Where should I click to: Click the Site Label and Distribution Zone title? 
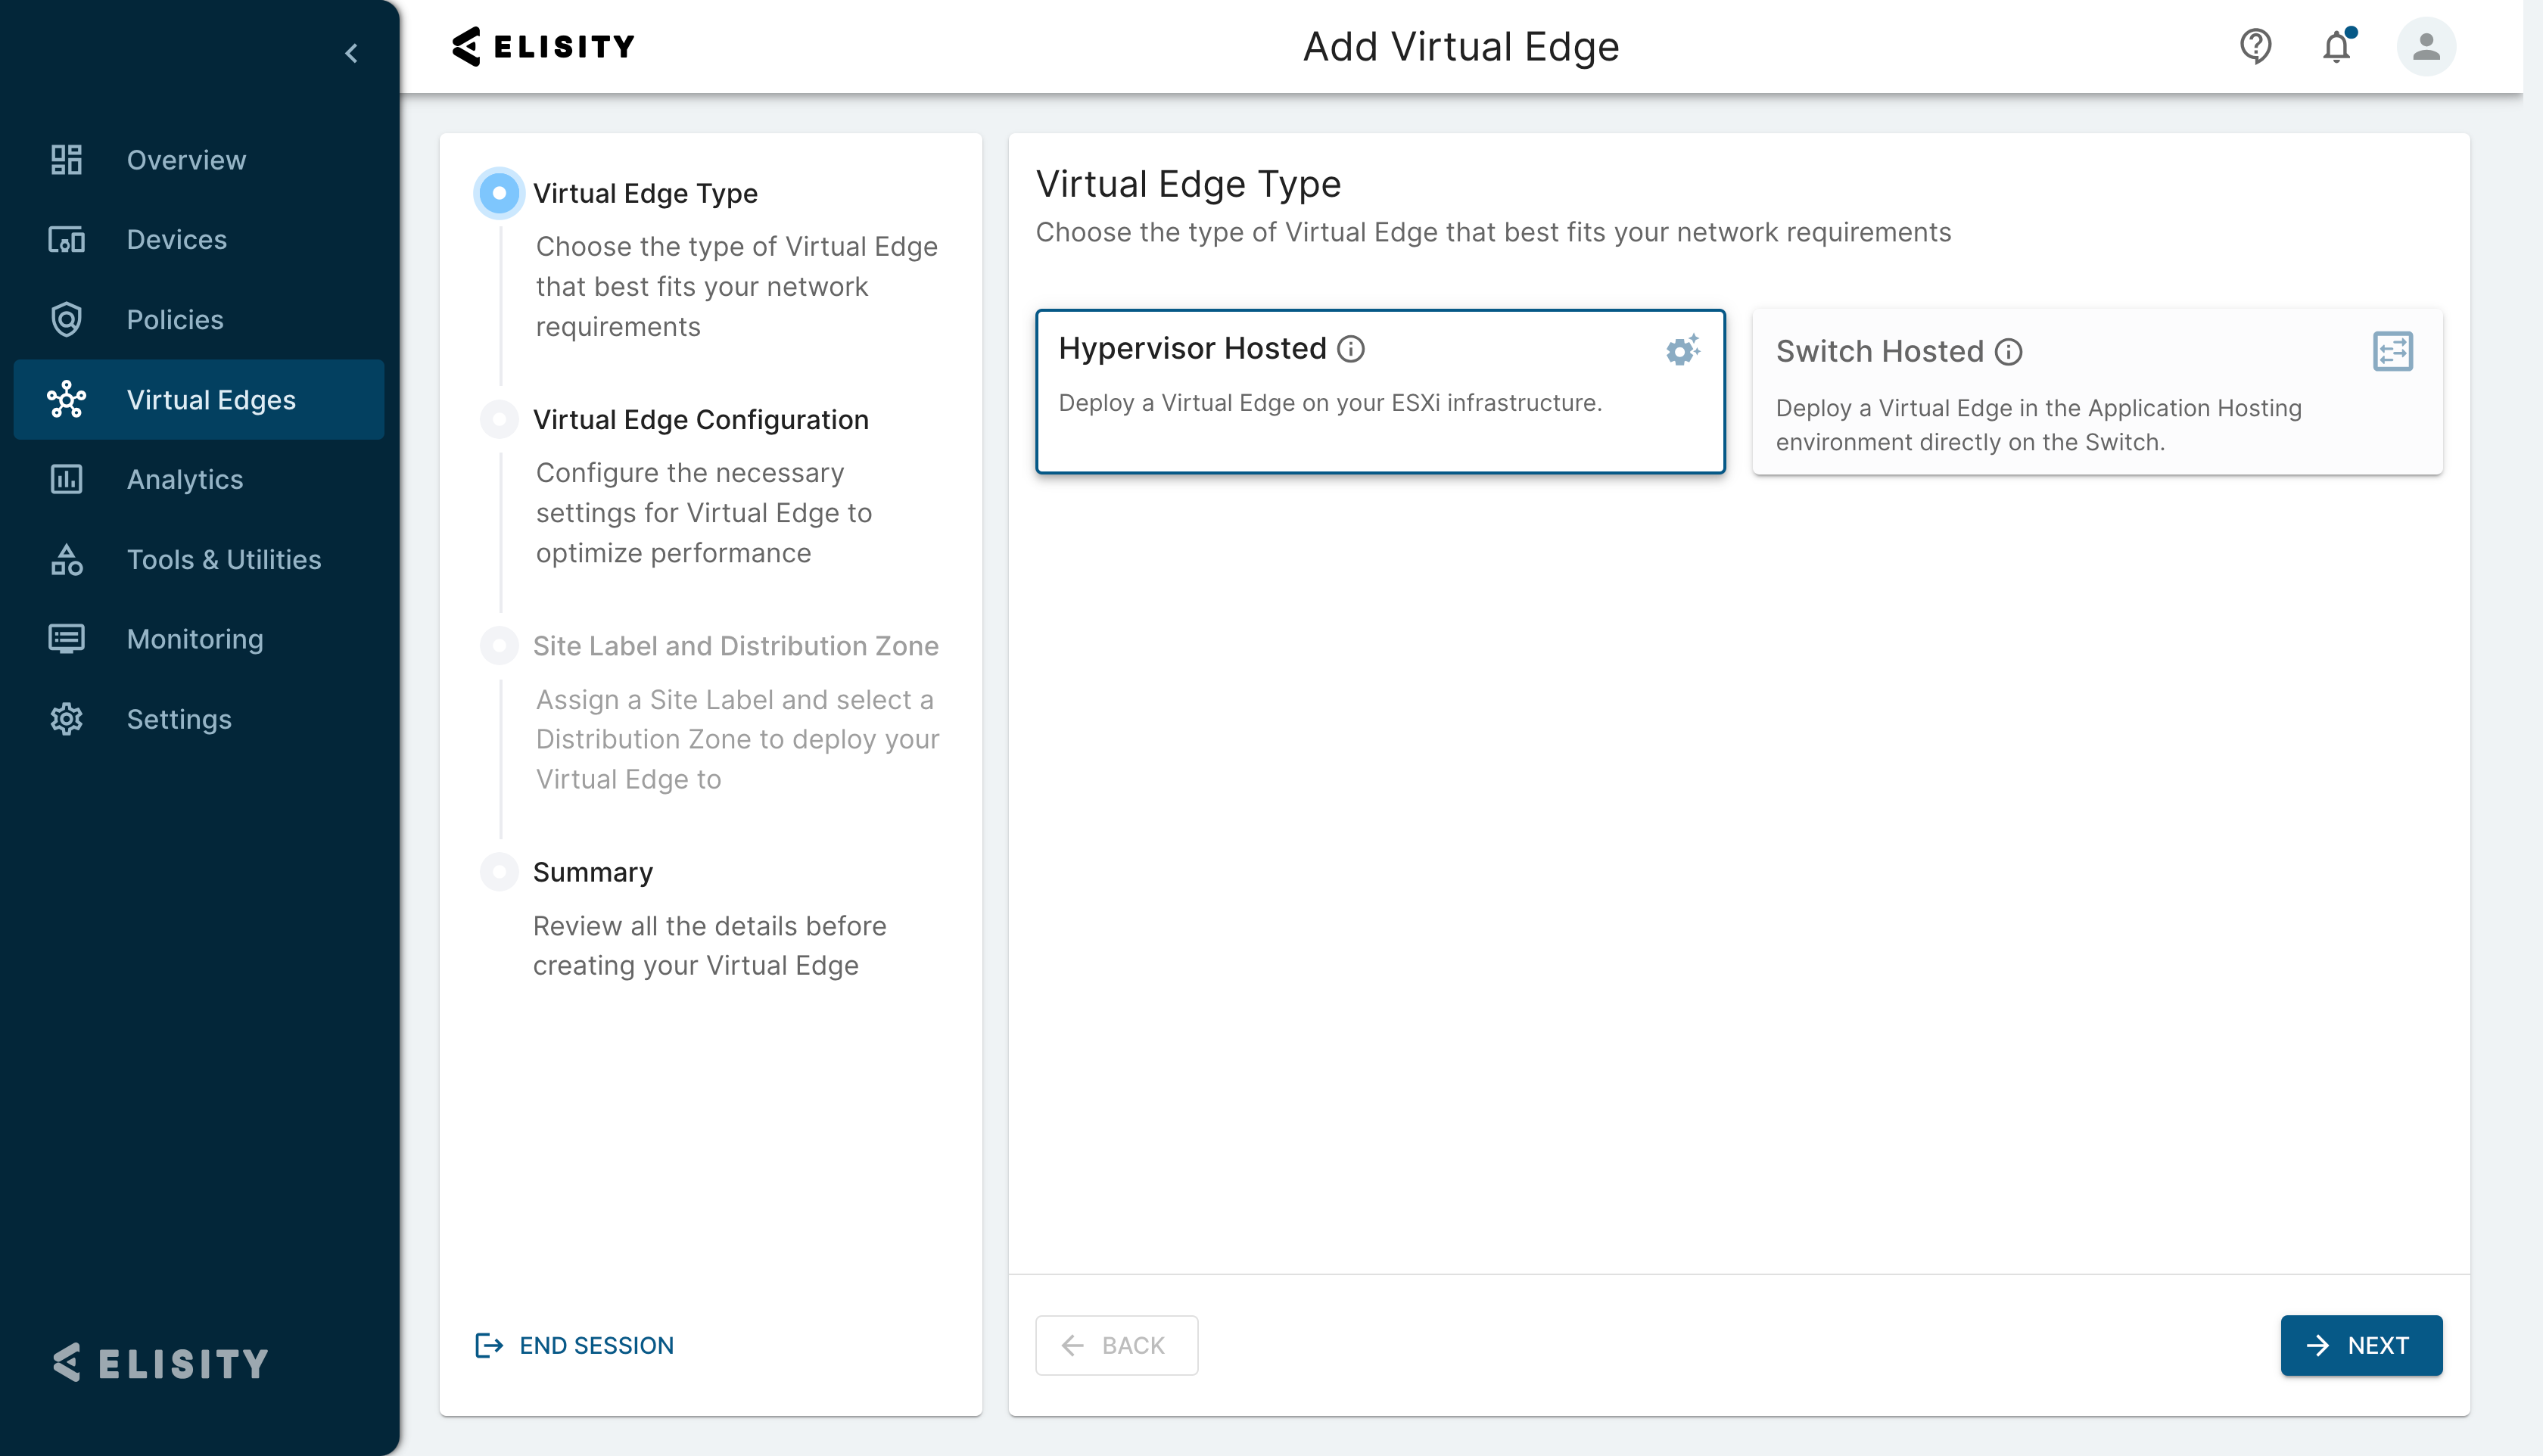[735, 646]
